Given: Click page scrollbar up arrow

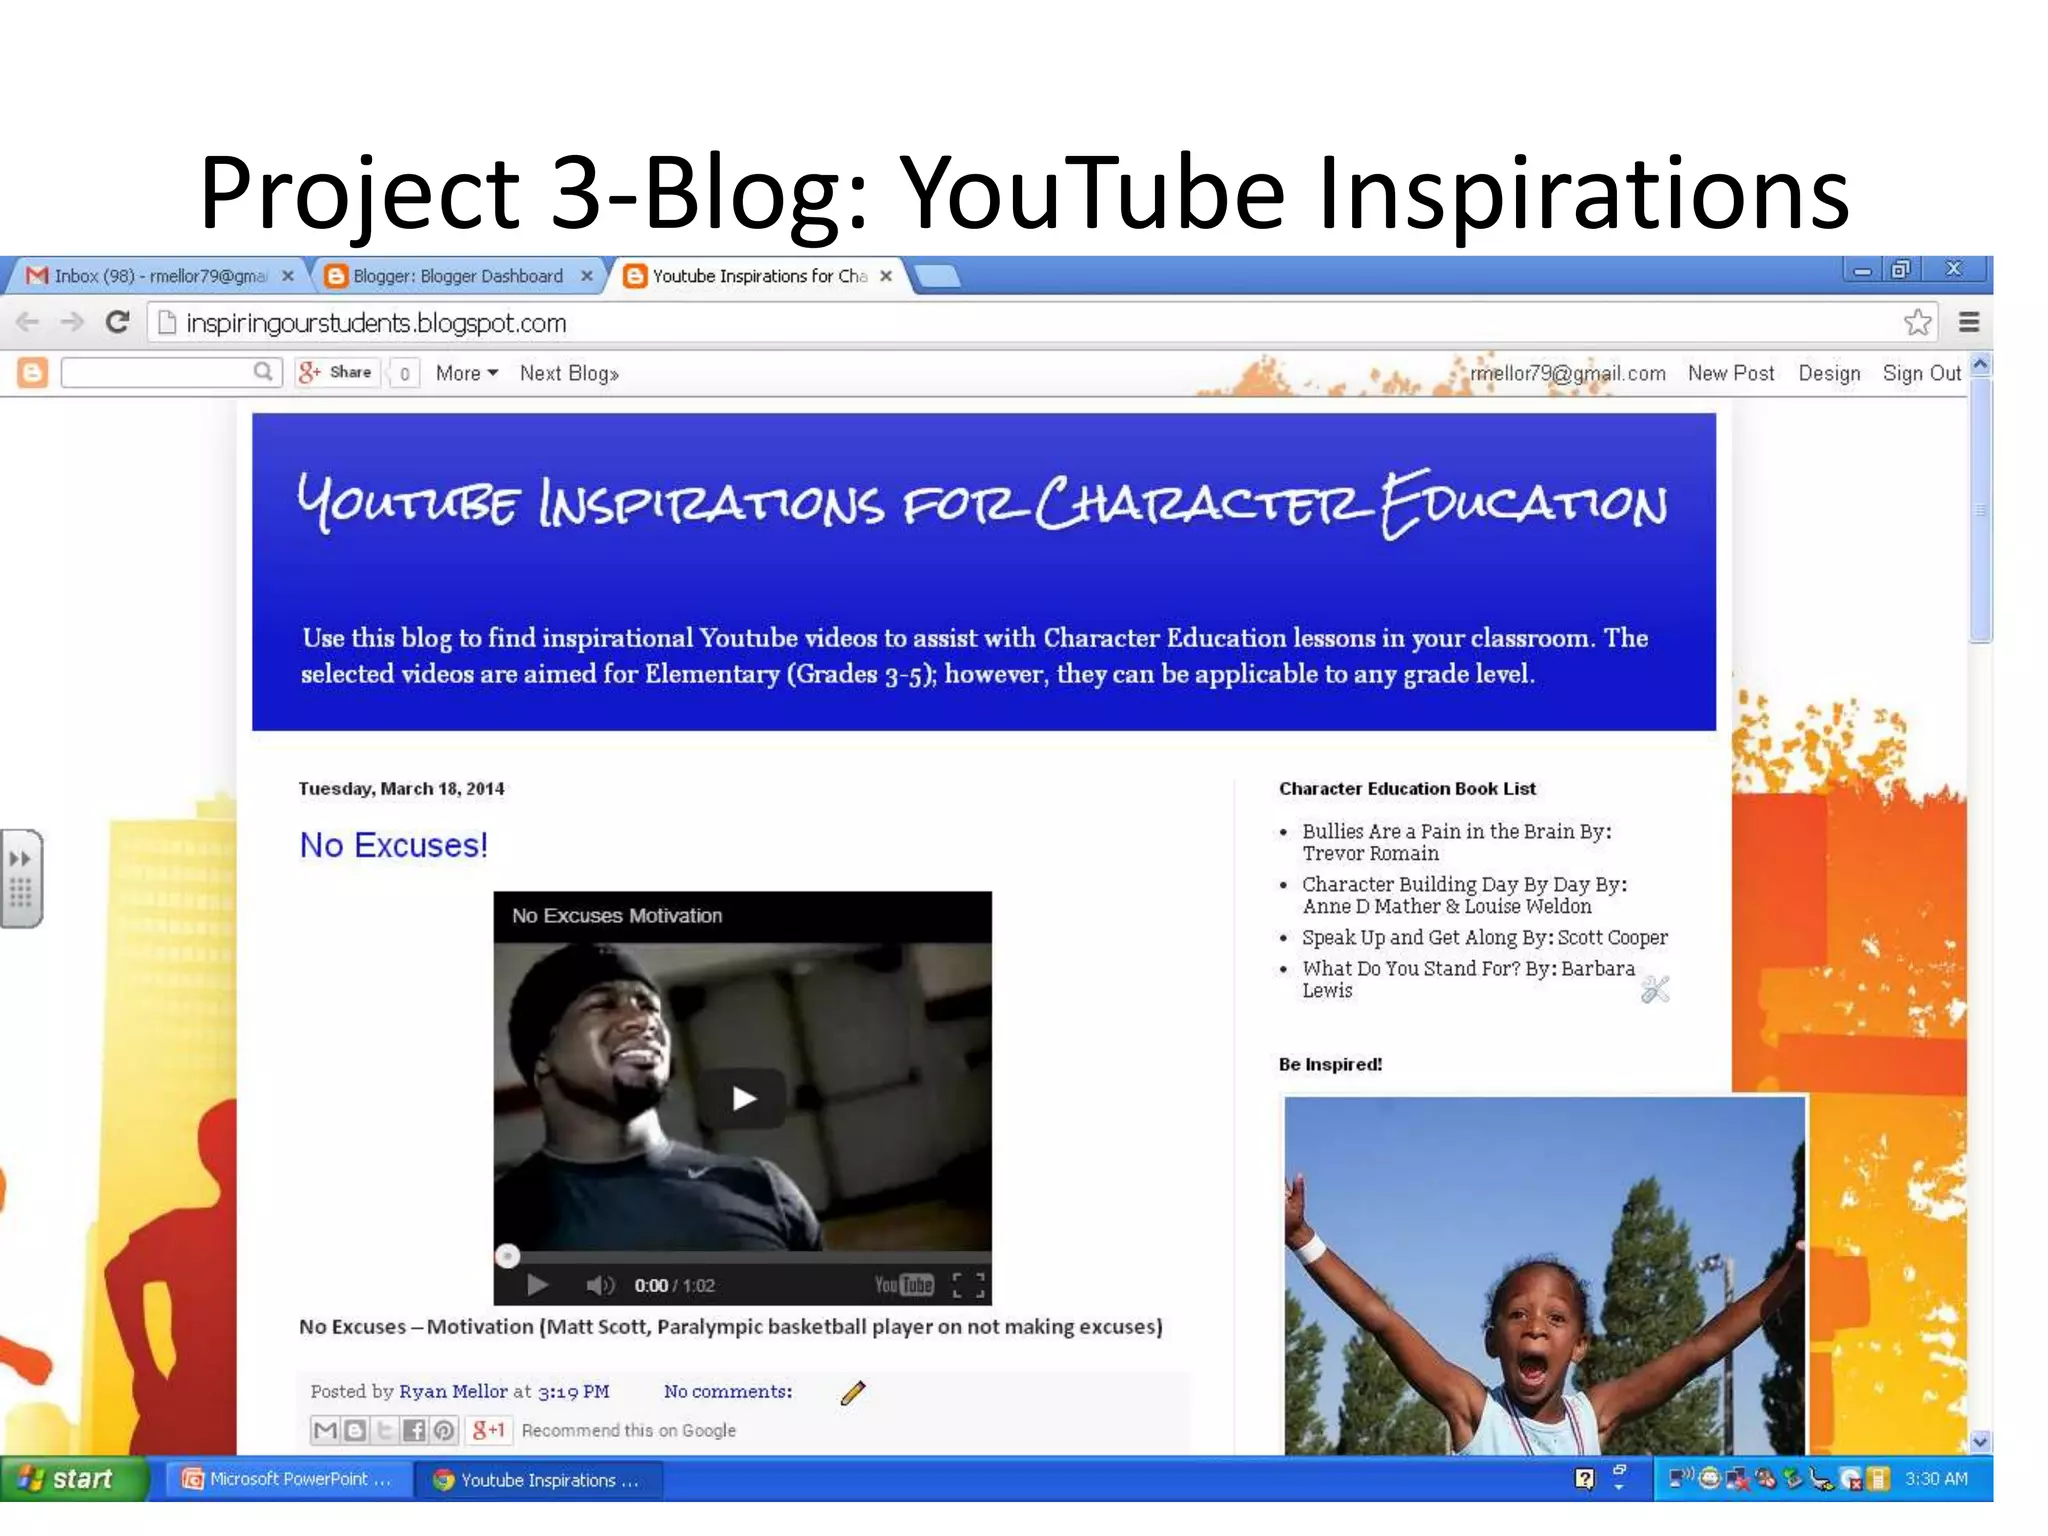Looking at the screenshot, I should point(1980,365).
